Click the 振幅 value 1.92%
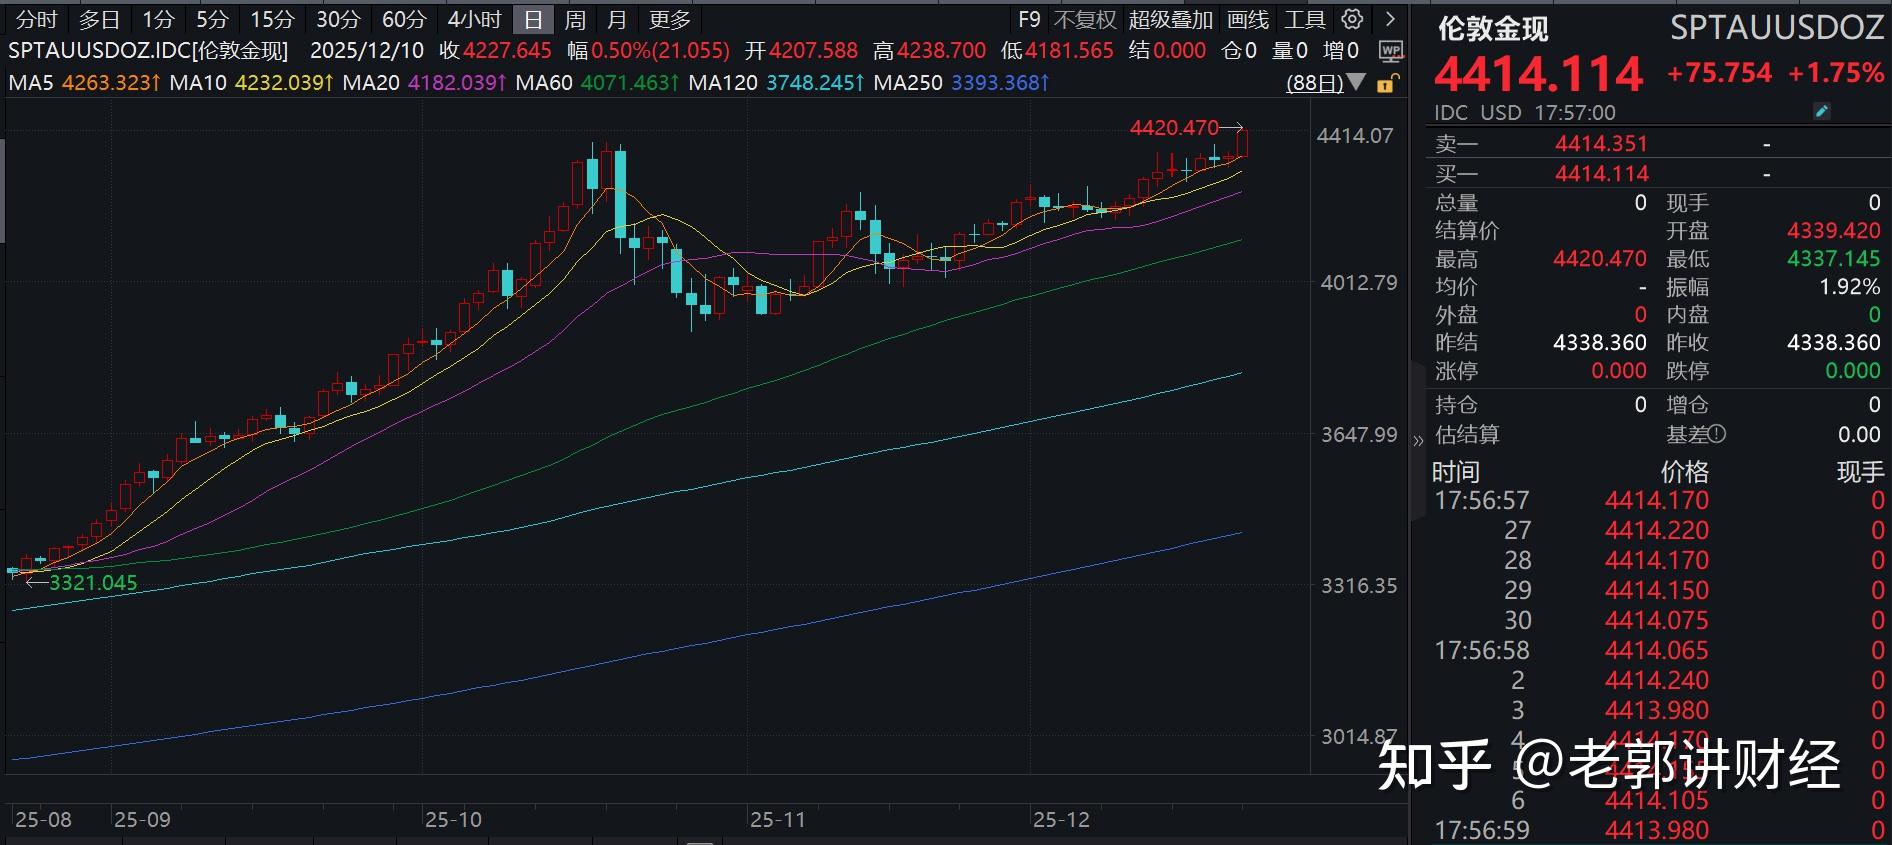Image resolution: width=1892 pixels, height=845 pixels. point(1849,287)
